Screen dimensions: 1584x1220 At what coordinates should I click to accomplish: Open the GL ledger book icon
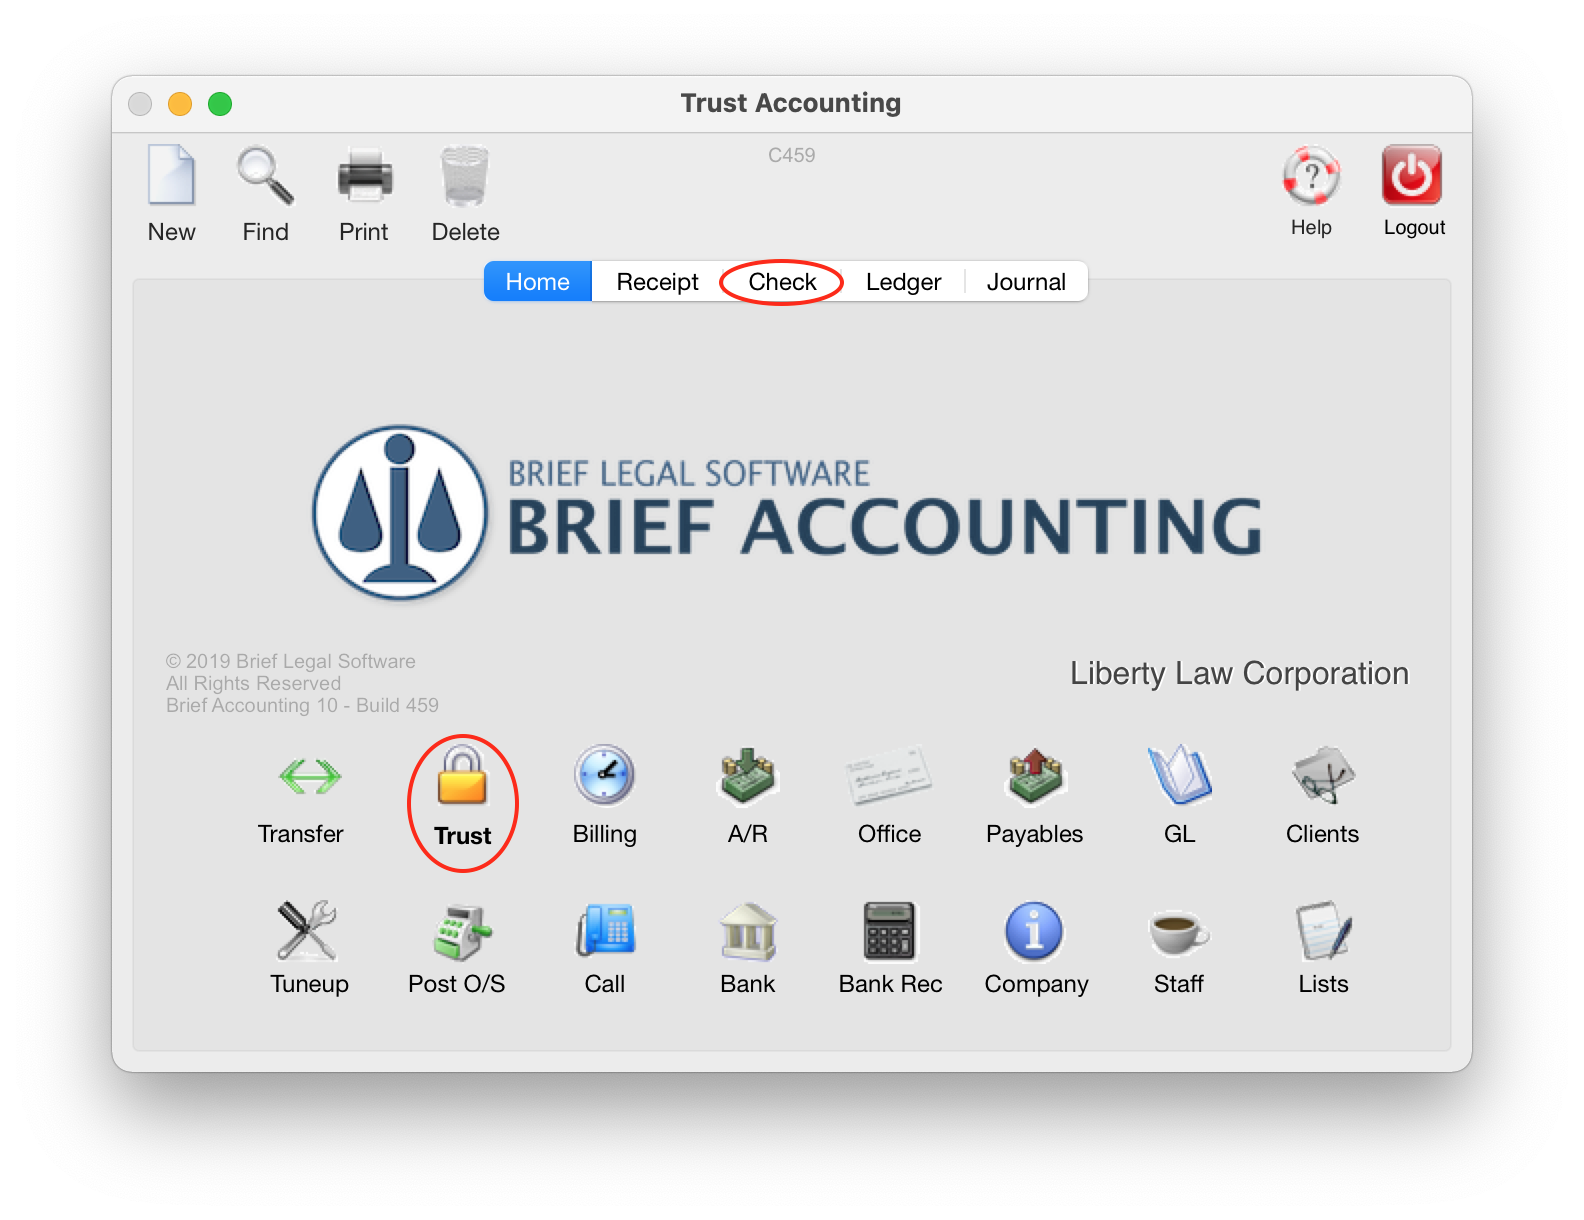click(1180, 775)
